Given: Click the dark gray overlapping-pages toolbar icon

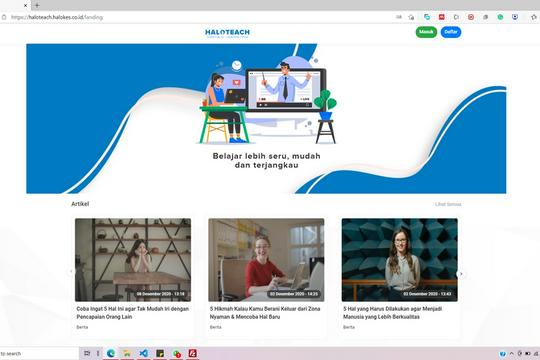Looking at the screenshot, I should coord(486,17).
